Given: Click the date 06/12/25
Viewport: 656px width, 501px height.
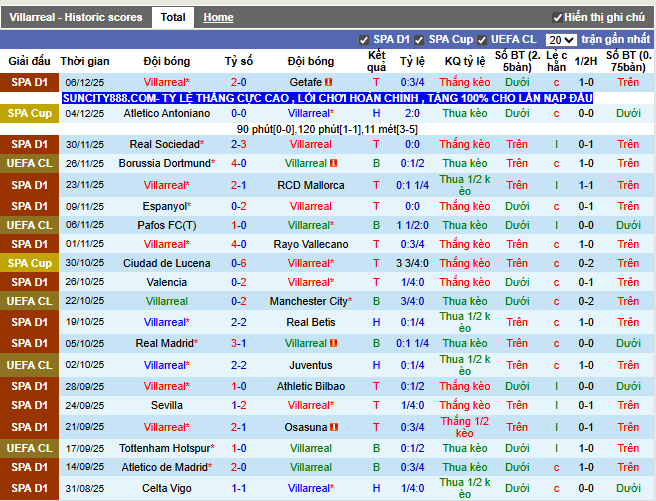Looking at the screenshot, I should [85, 83].
